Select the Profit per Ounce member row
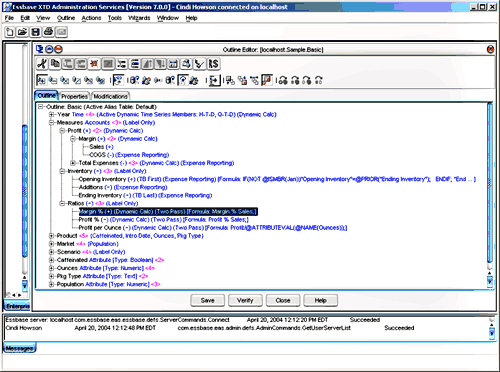The image size is (500, 372). (213, 228)
